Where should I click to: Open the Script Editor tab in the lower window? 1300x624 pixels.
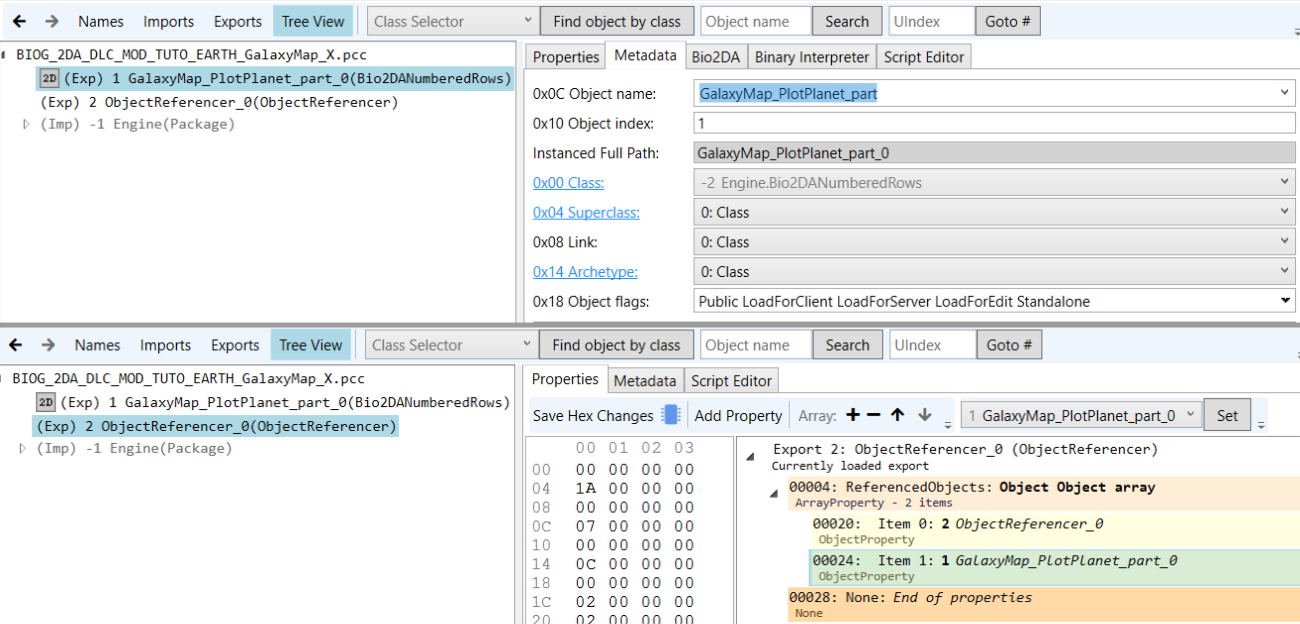point(731,380)
